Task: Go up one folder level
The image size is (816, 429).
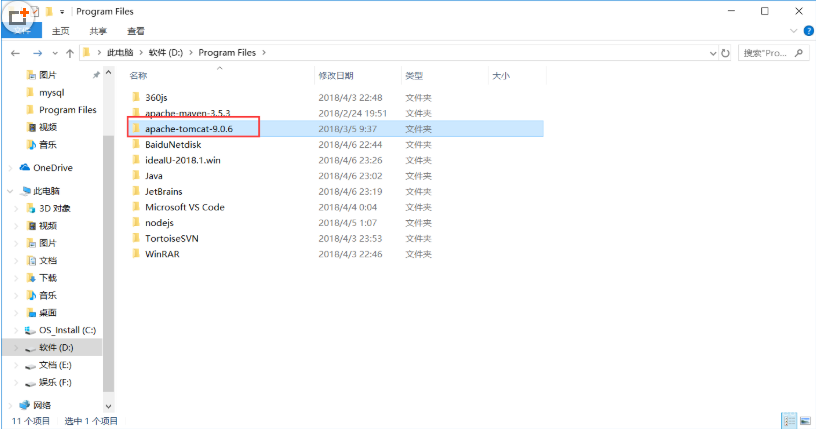Action: [70, 53]
